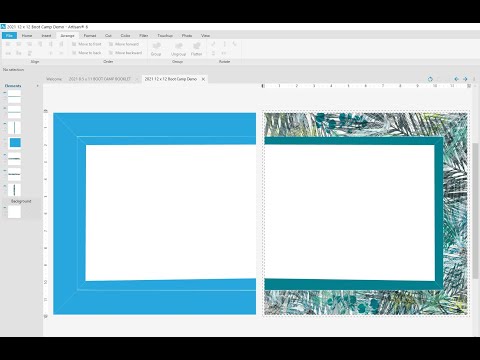Switch to the Touchup ribbon tab
480x360 pixels.
[165, 35]
